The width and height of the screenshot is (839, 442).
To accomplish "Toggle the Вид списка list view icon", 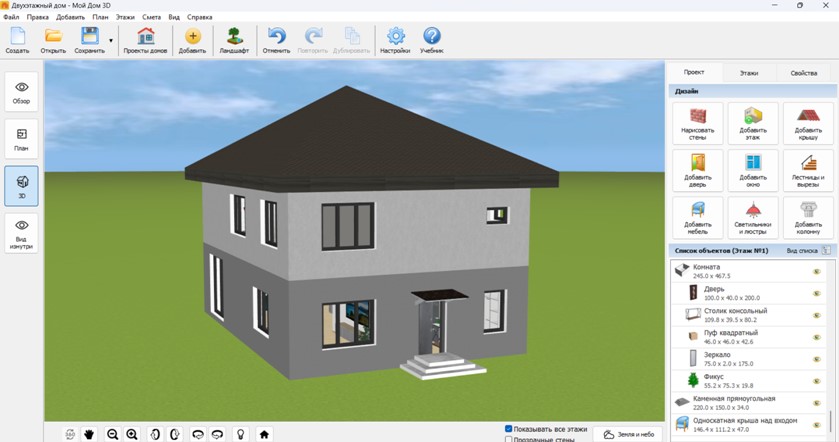I will click(x=827, y=250).
